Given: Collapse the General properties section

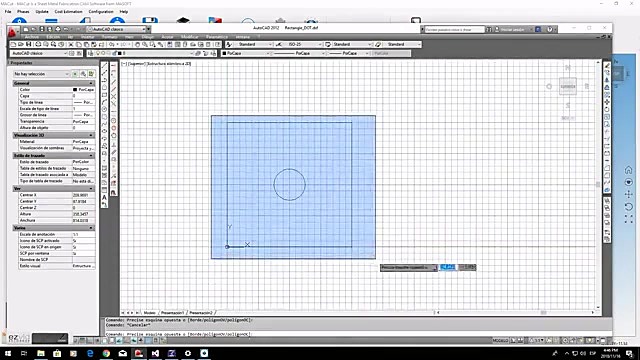Looking at the screenshot, I should [x=91, y=83].
